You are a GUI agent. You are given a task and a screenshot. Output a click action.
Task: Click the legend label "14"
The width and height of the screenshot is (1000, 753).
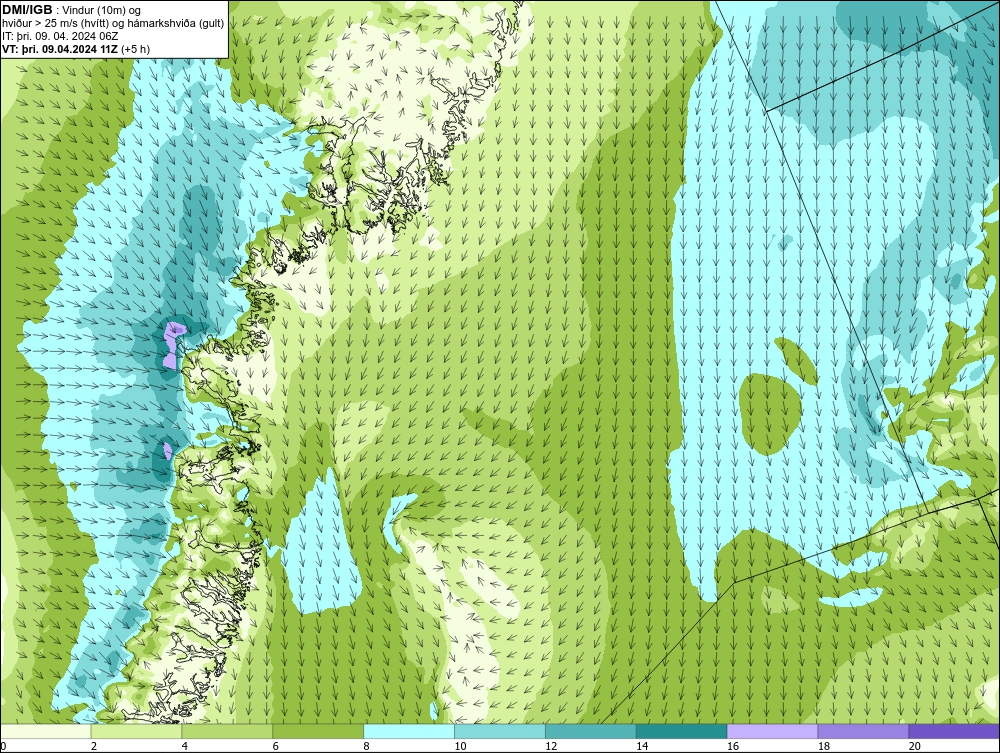(x=642, y=746)
